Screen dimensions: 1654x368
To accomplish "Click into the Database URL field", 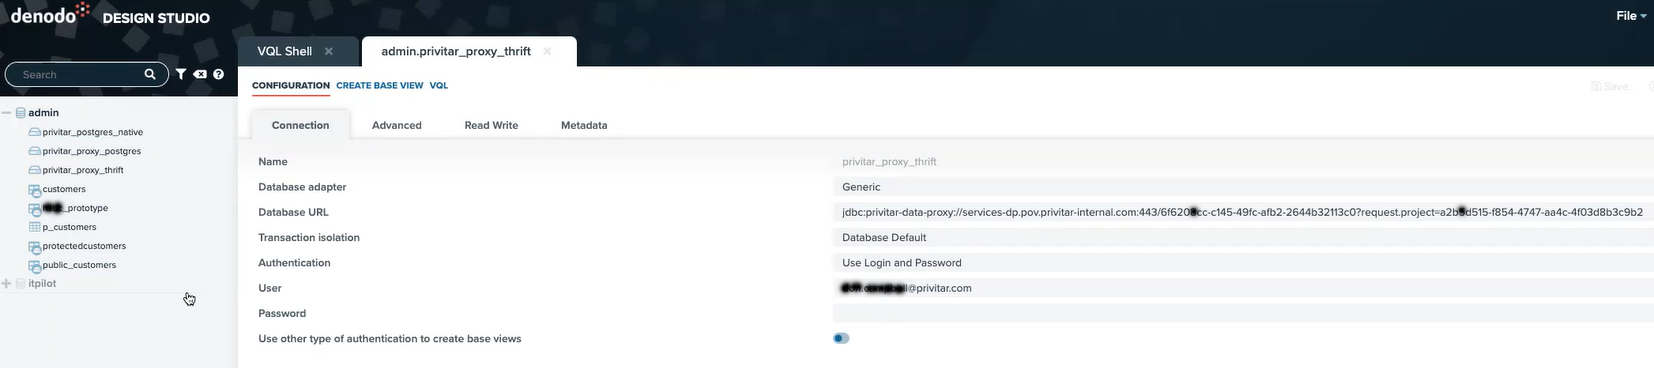I will tap(1243, 212).
